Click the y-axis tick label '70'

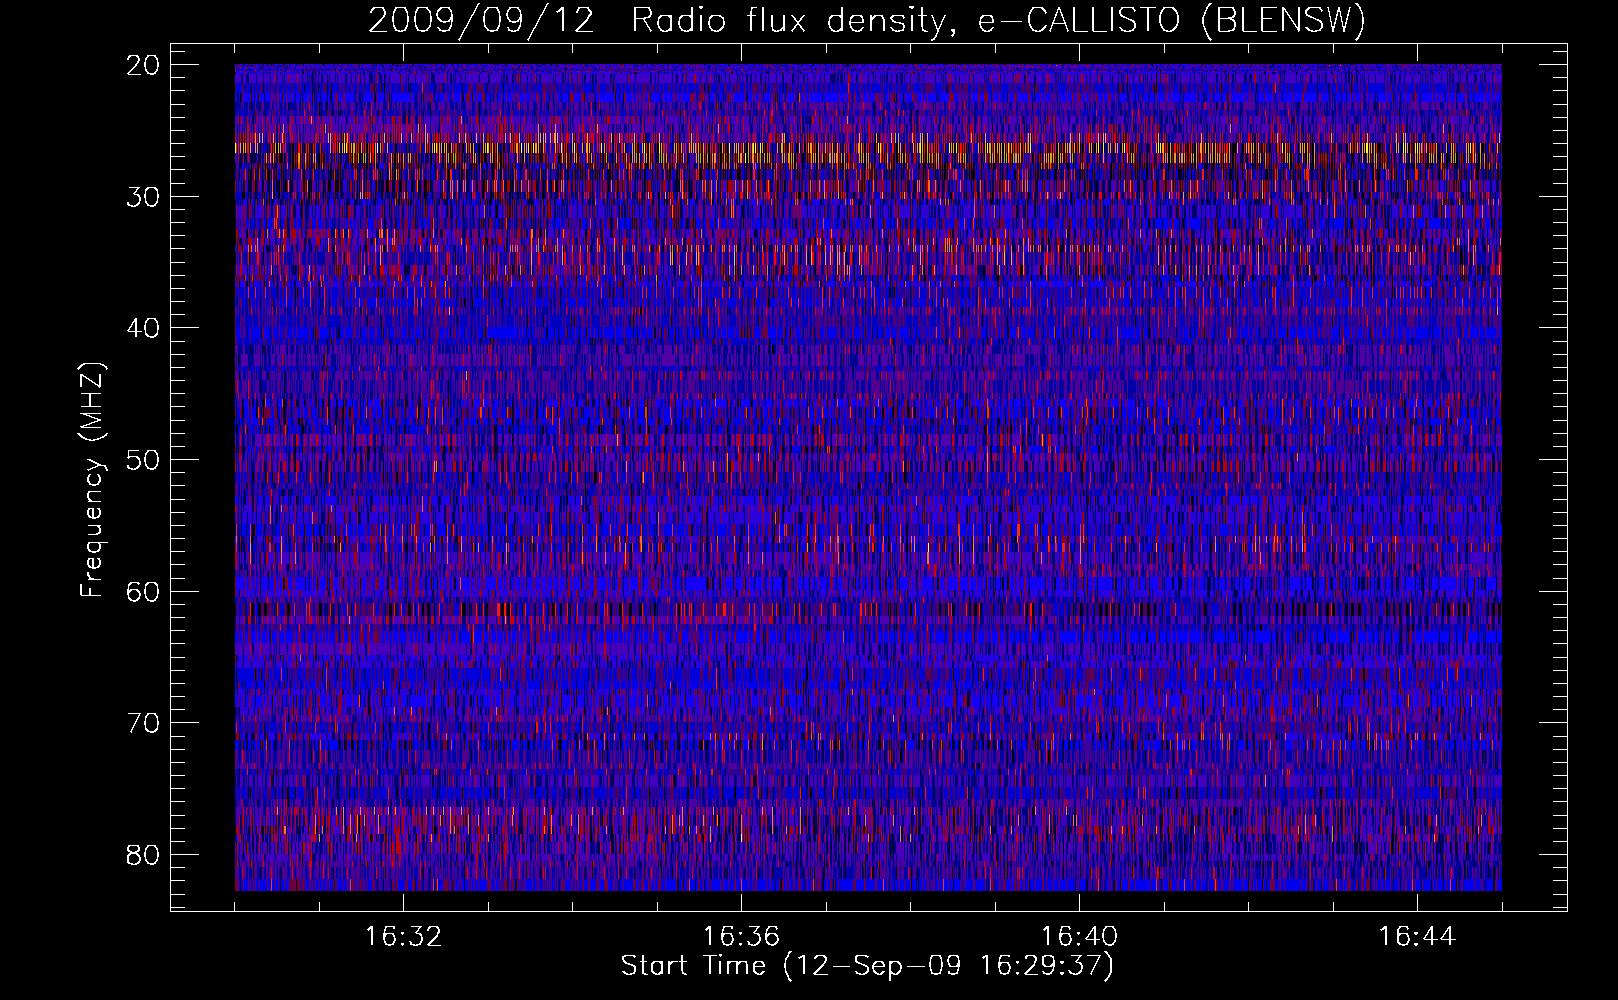click(x=144, y=723)
